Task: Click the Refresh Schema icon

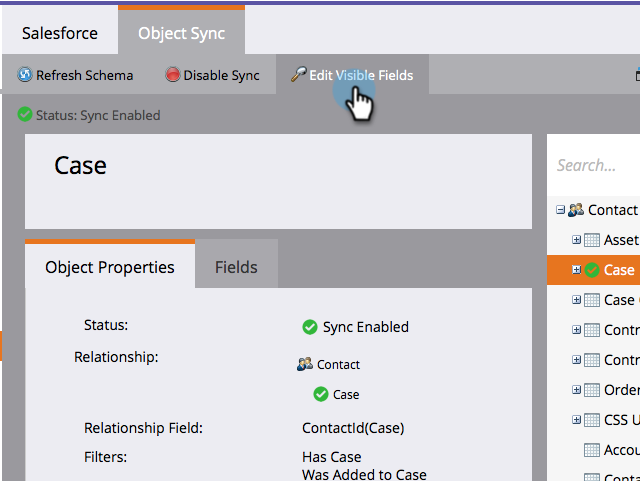Action: click(25, 75)
